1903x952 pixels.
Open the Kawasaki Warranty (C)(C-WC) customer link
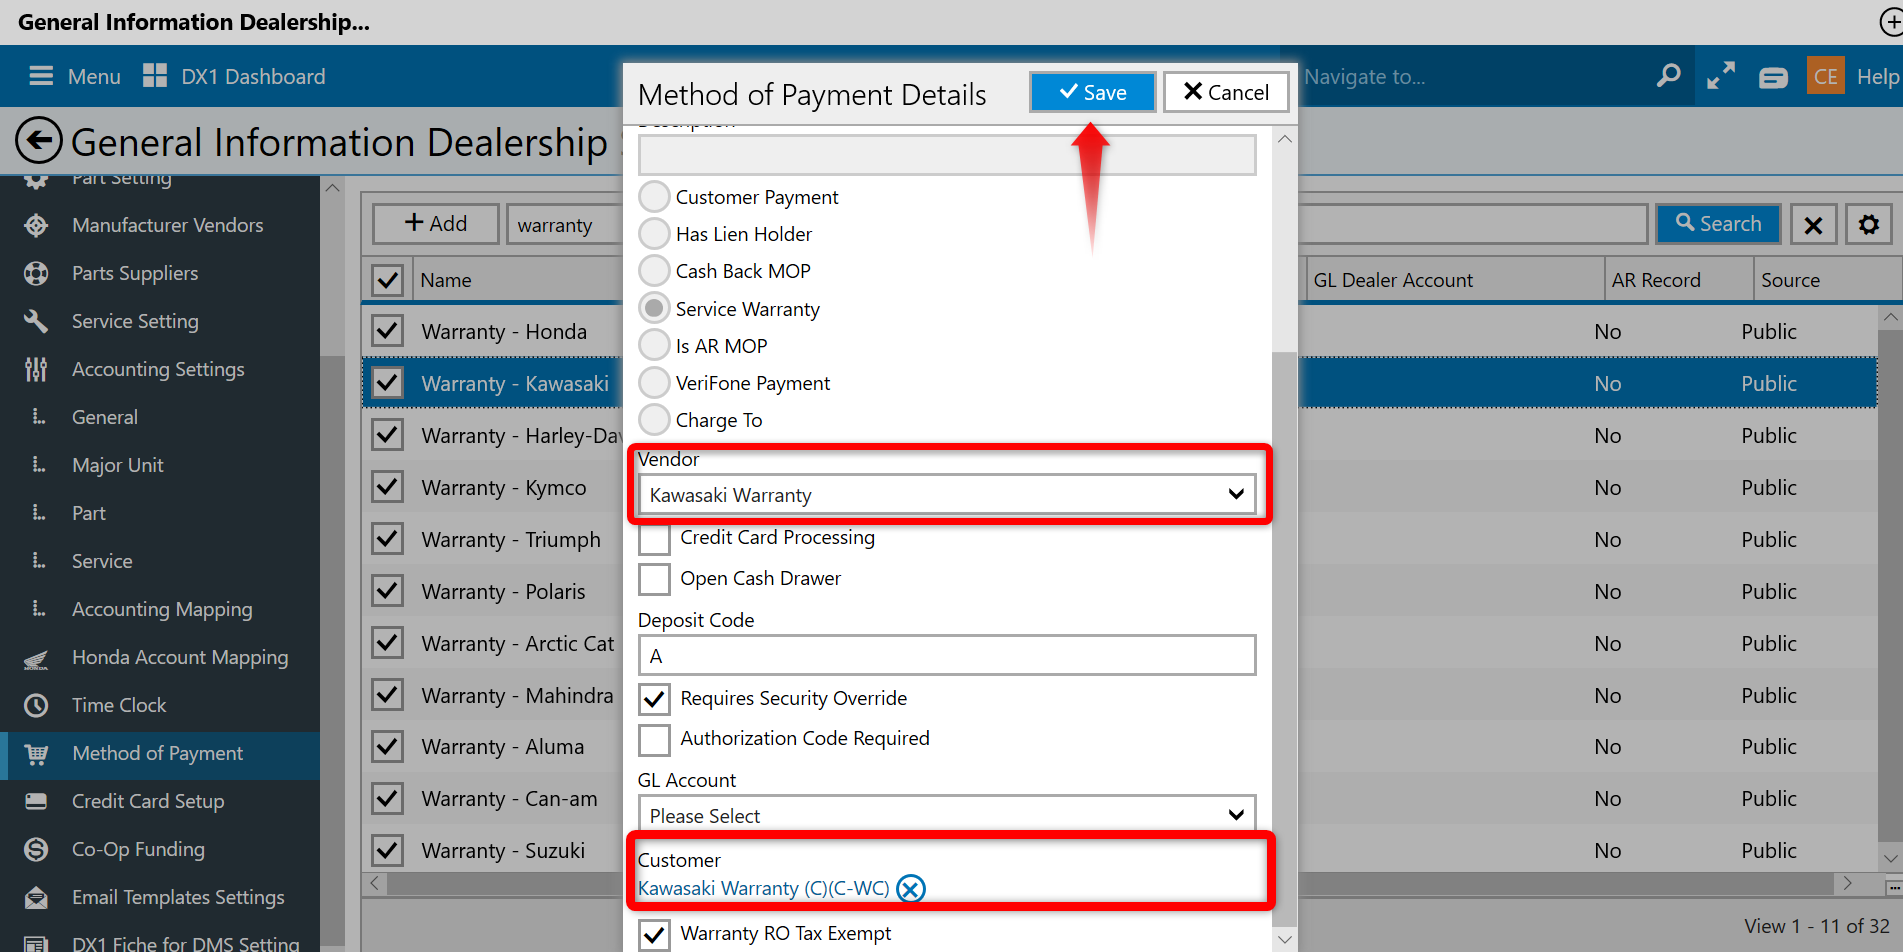point(764,888)
